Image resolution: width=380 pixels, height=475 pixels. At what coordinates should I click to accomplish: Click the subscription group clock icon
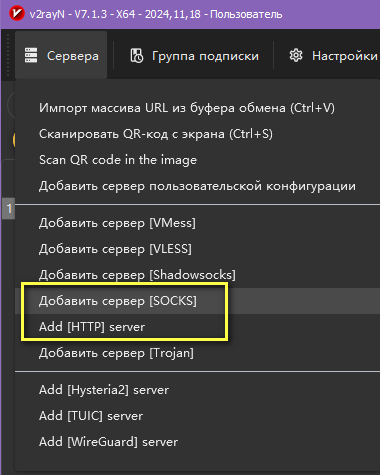[x=136, y=56]
